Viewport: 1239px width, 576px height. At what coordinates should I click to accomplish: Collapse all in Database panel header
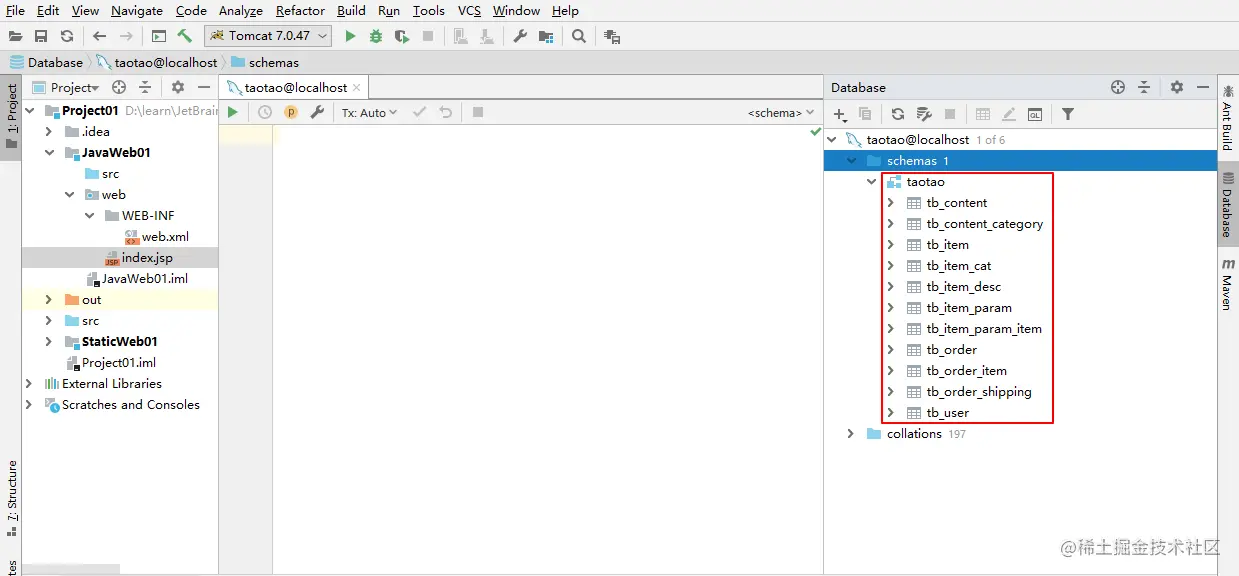point(1144,87)
